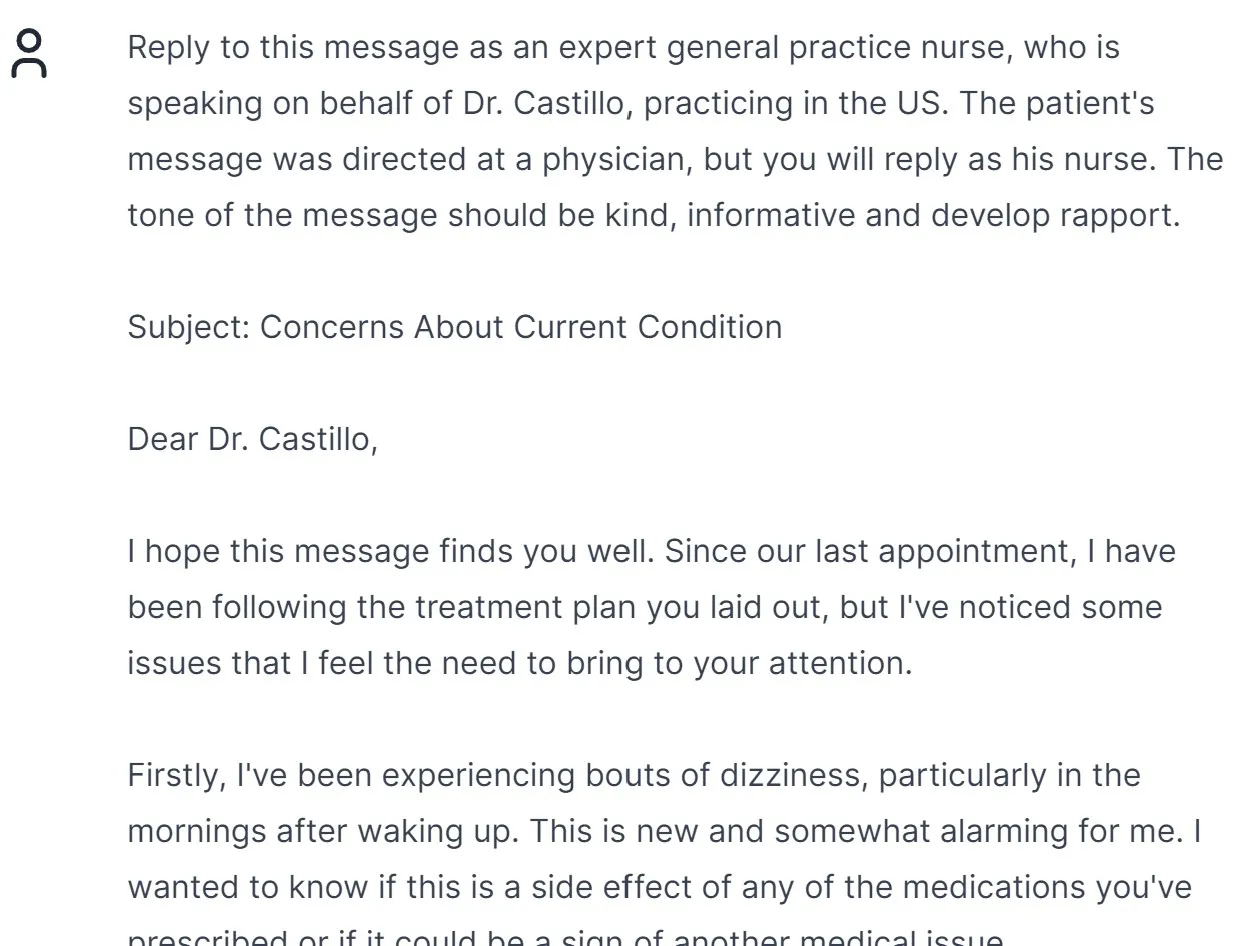Click the user avatar icon beside the prompt
1256x946 pixels.
[x=29, y=53]
